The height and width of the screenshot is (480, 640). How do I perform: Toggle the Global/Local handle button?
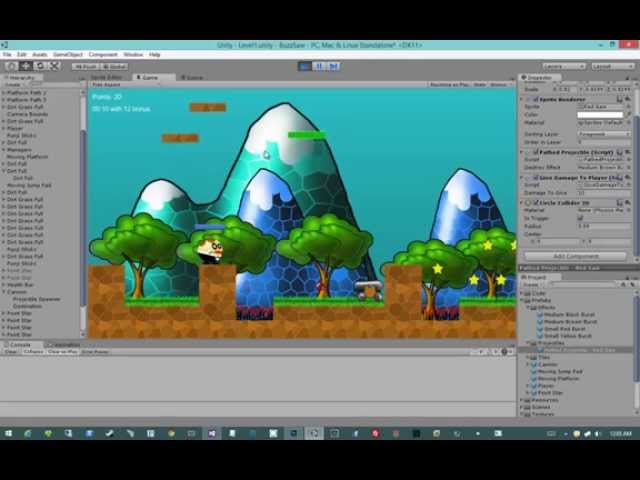click(114, 67)
